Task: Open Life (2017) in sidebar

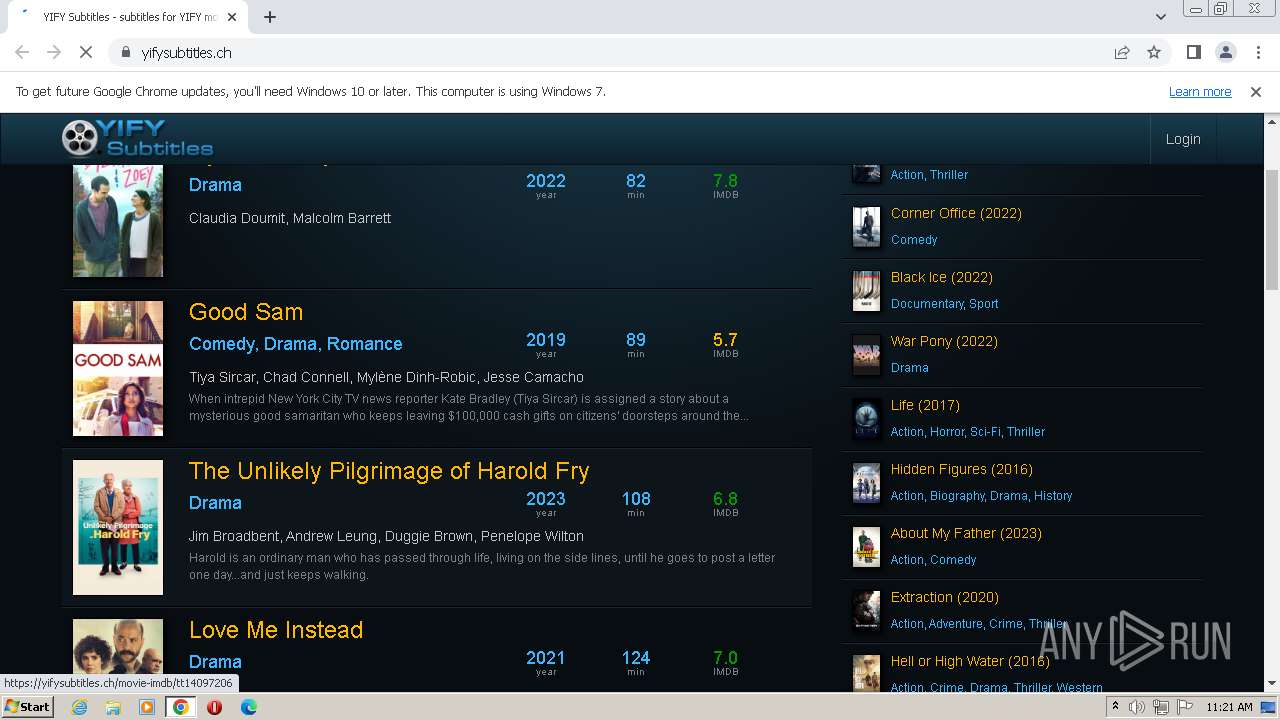Action: [x=925, y=405]
